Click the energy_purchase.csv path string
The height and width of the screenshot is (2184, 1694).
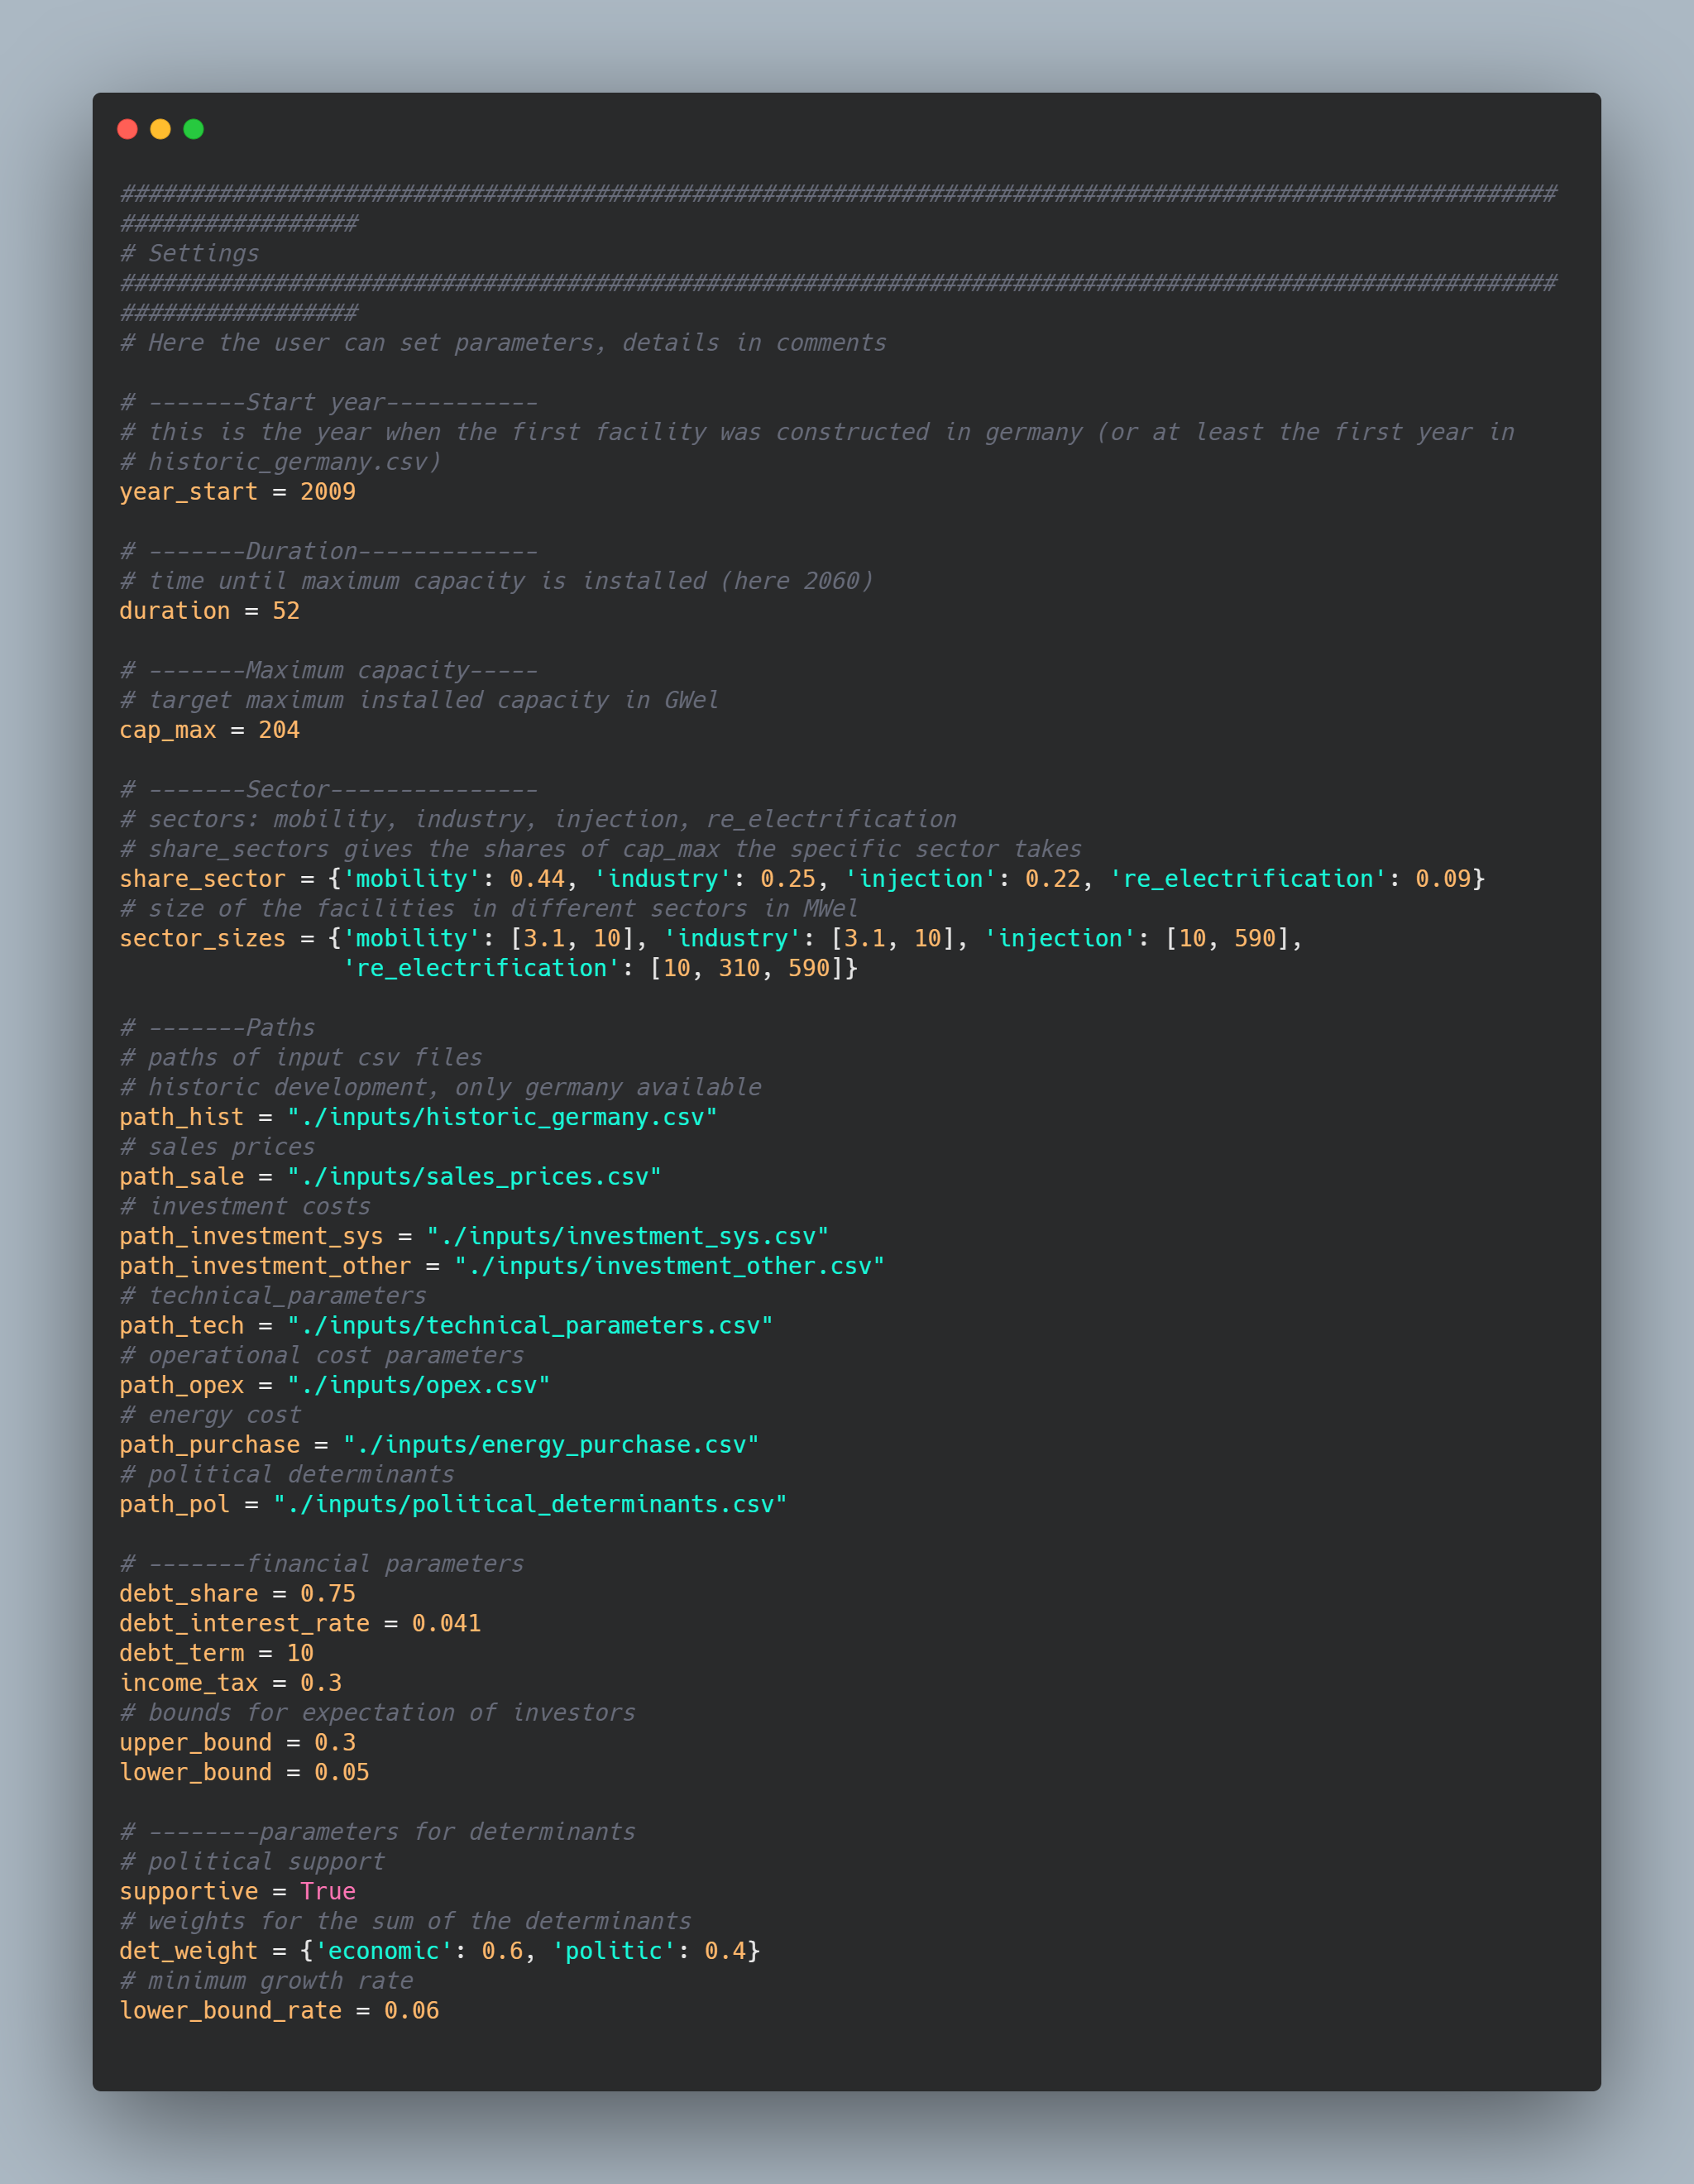[551, 1445]
